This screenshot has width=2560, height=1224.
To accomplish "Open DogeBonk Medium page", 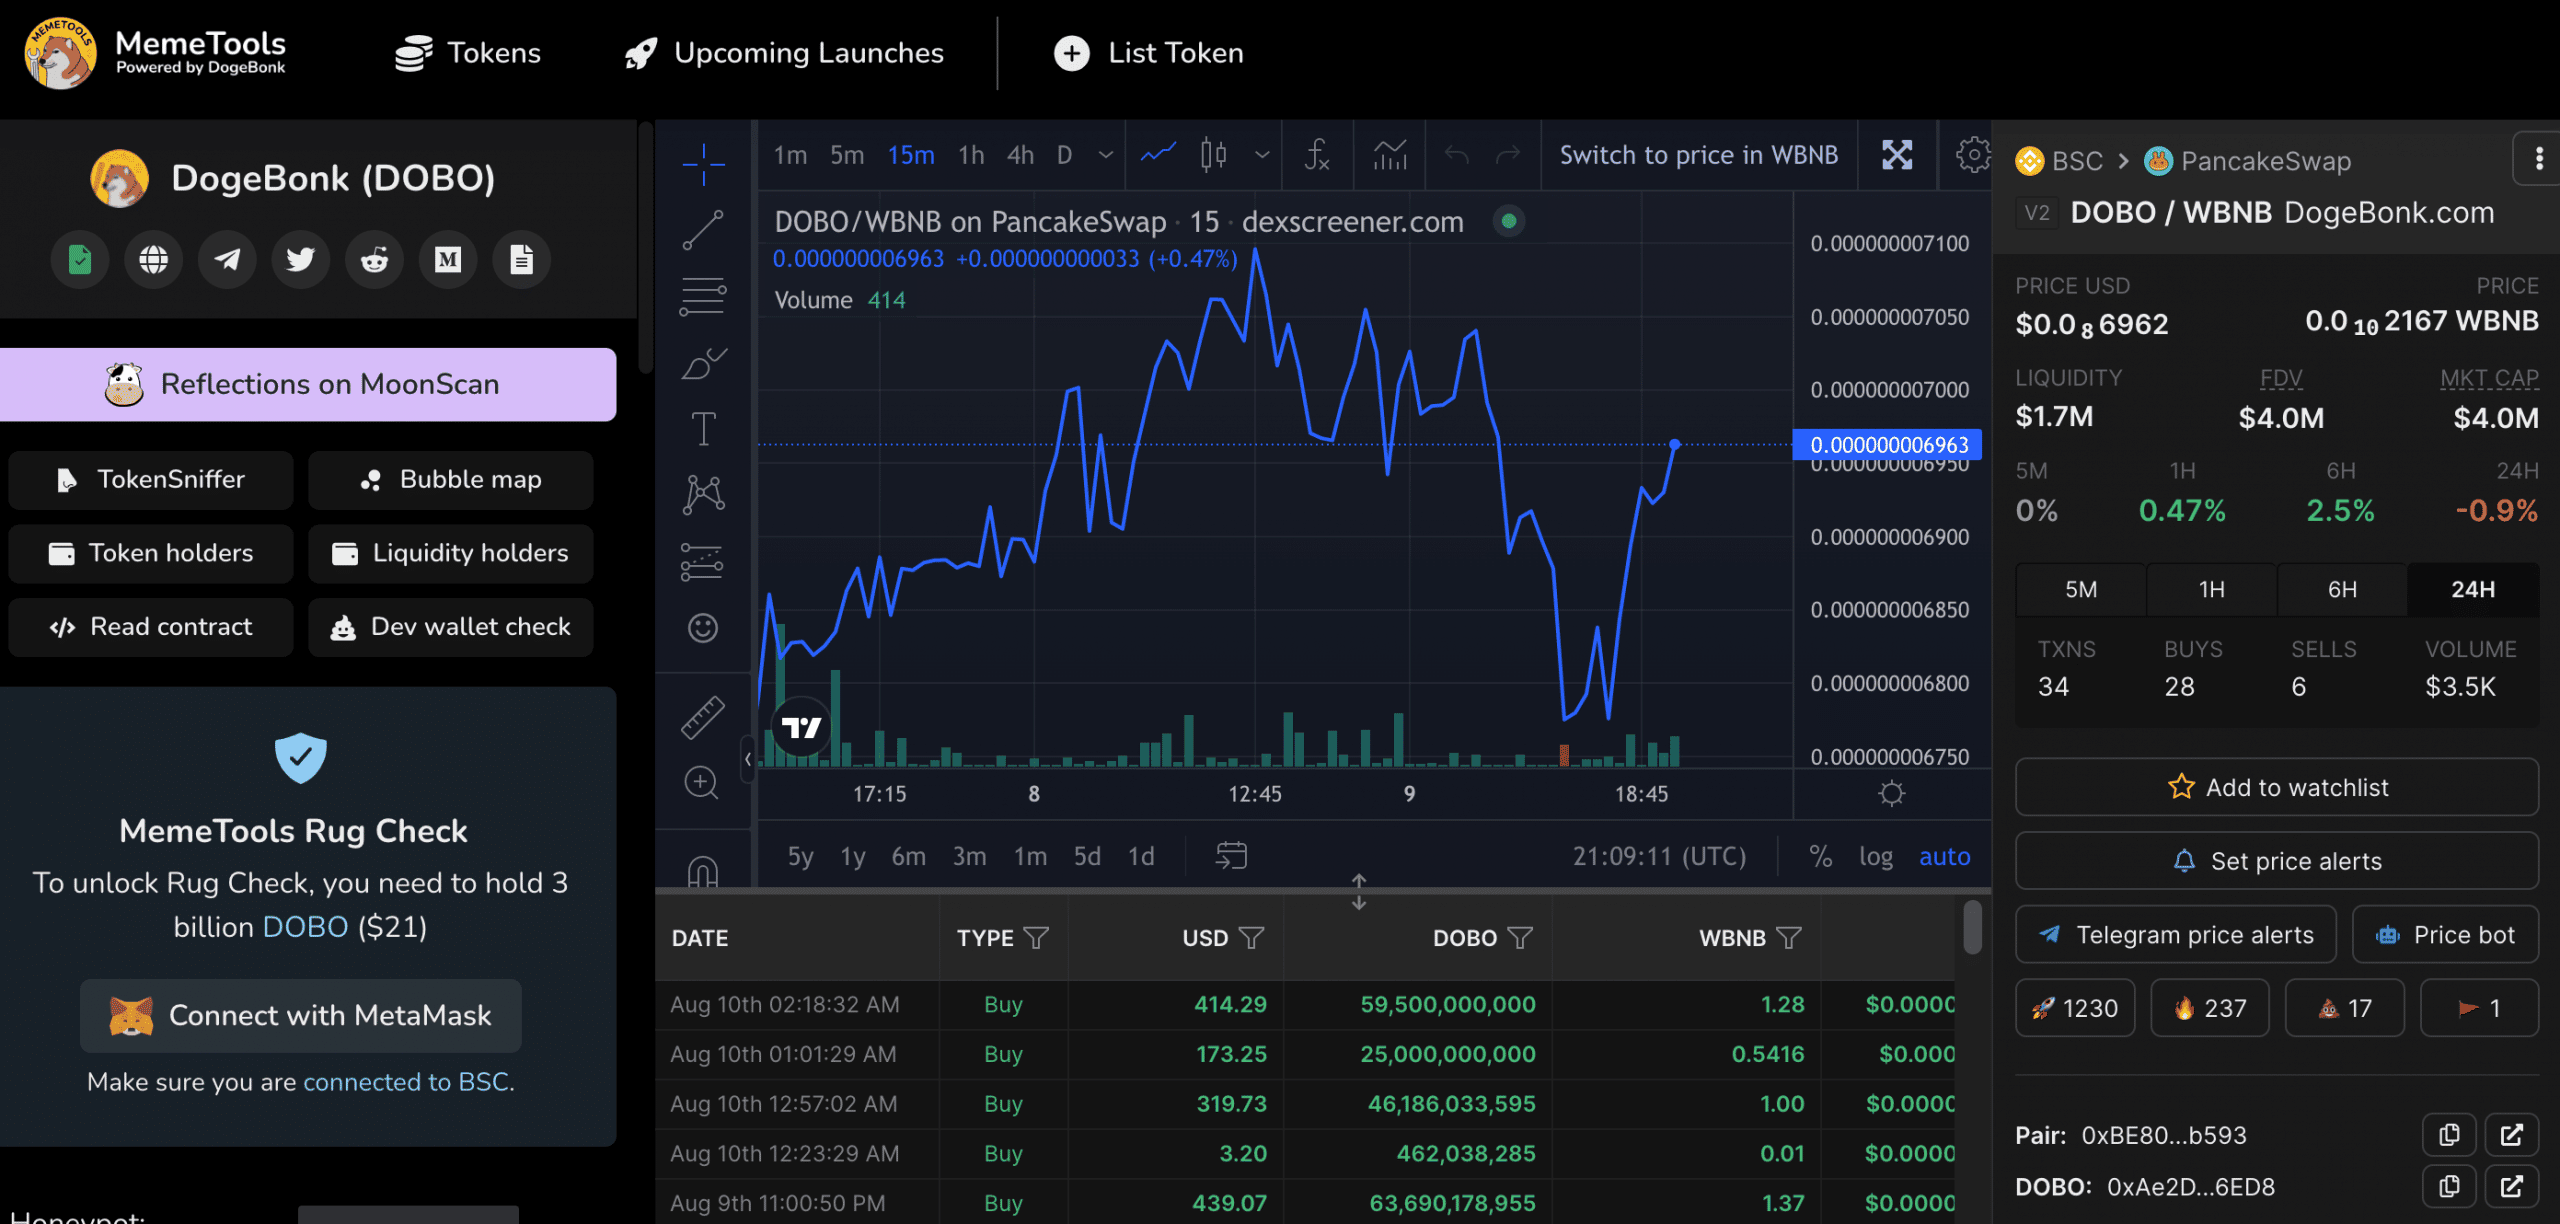I will click(x=448, y=260).
